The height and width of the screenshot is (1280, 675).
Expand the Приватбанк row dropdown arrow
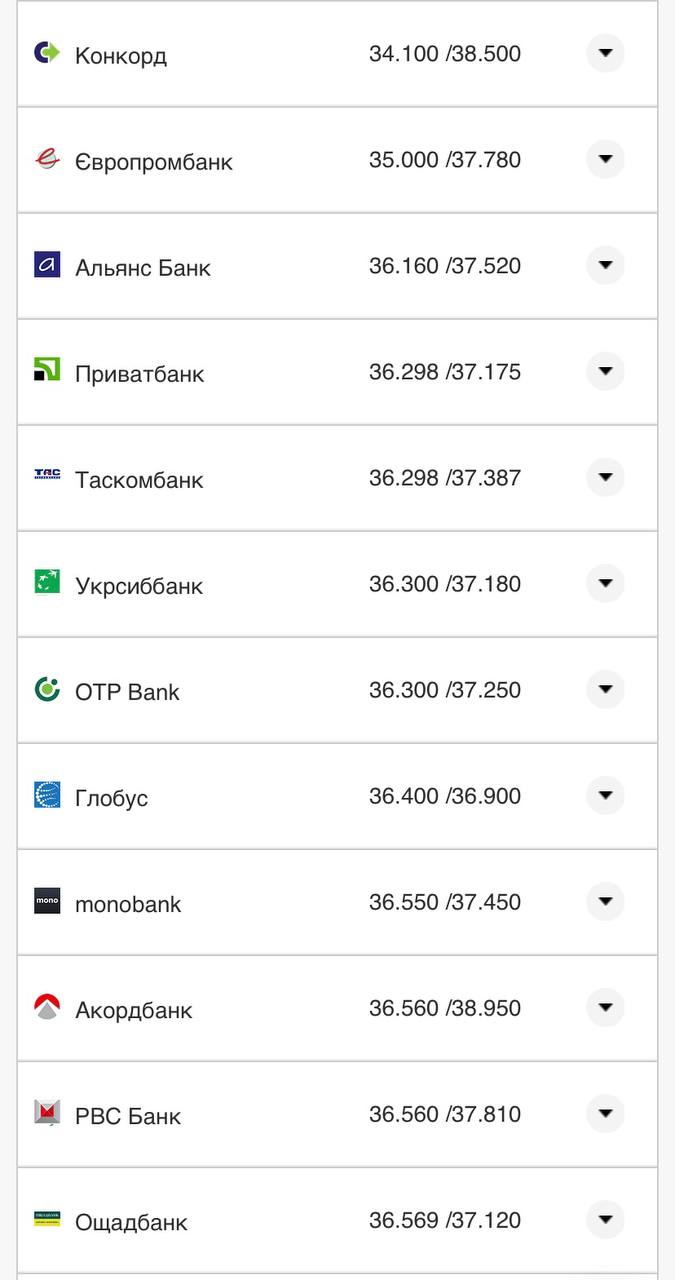point(605,371)
